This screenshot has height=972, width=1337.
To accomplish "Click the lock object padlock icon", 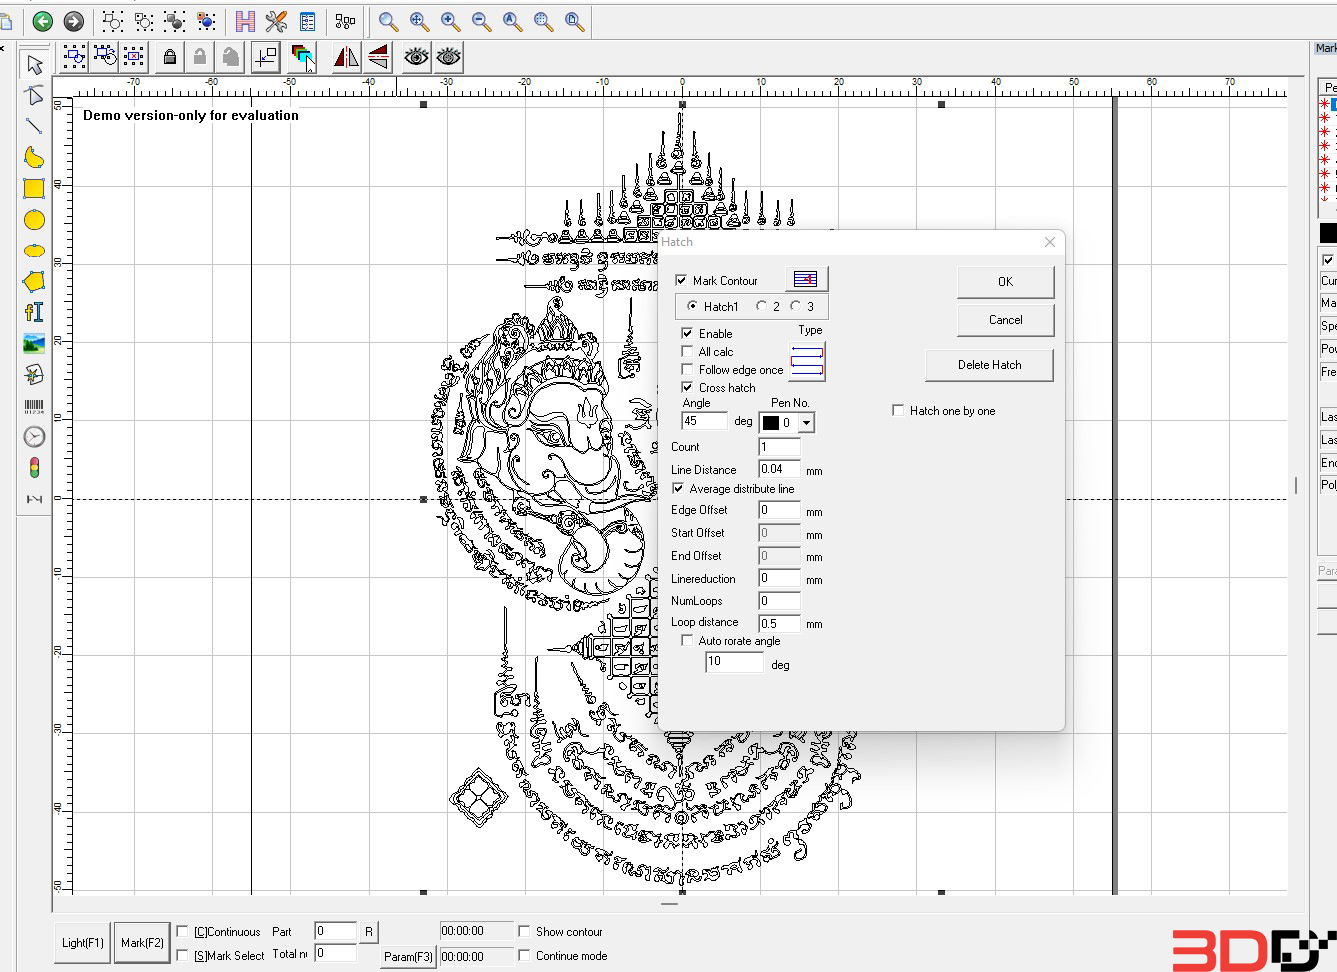I will (170, 57).
